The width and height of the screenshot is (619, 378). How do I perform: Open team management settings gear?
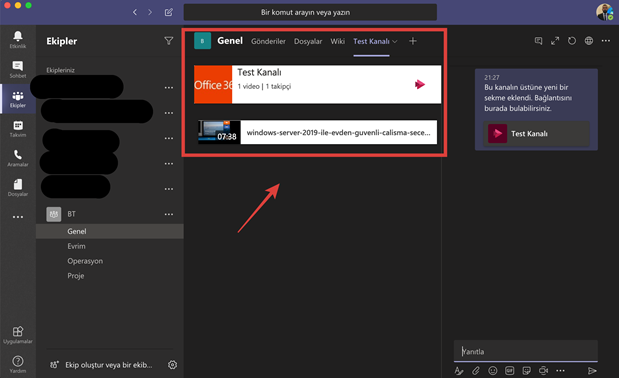point(173,365)
